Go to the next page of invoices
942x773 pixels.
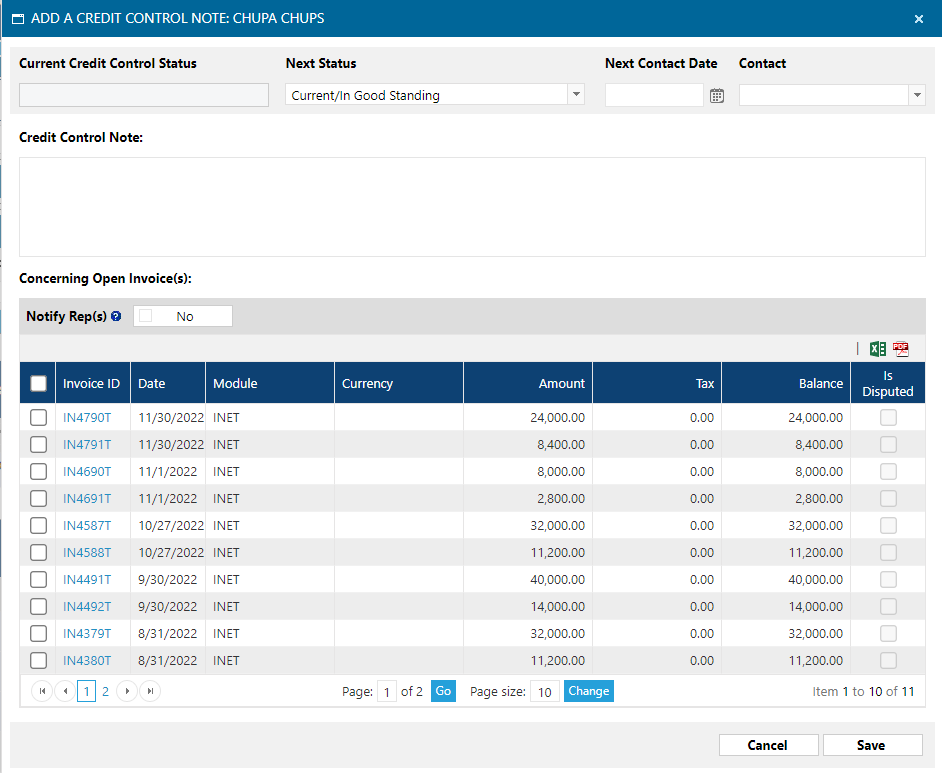pyautogui.click(x=127, y=691)
